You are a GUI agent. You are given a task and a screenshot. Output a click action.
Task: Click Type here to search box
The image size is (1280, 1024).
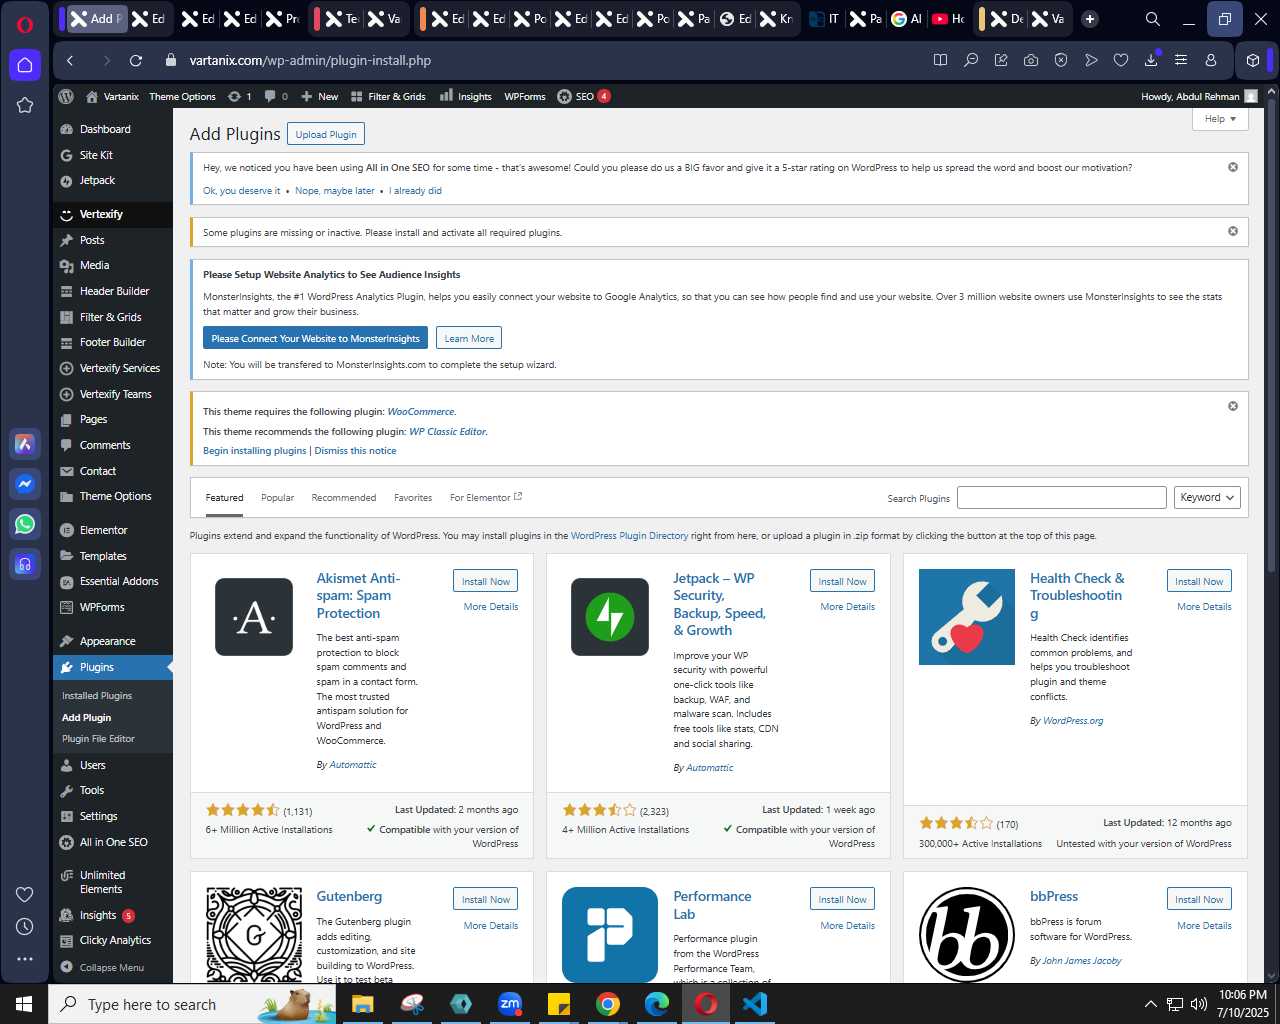point(150,1004)
